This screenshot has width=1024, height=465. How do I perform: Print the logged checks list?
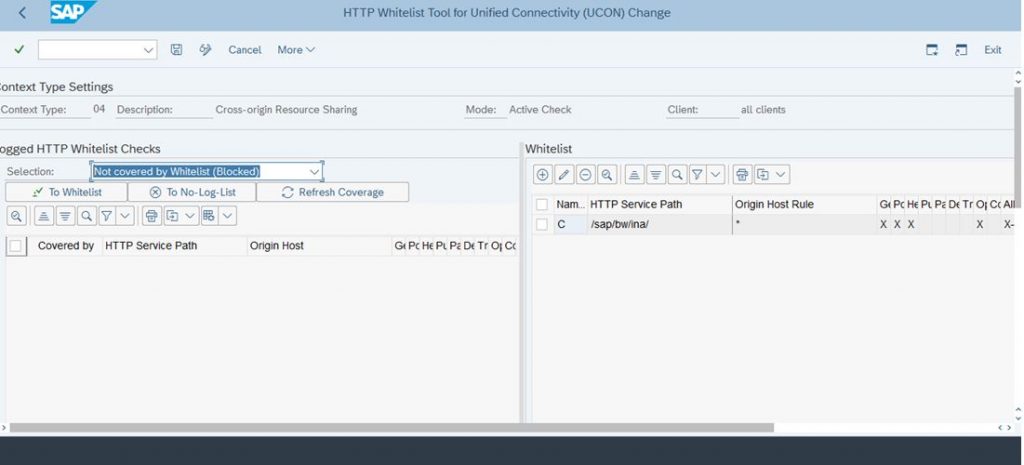coord(152,216)
